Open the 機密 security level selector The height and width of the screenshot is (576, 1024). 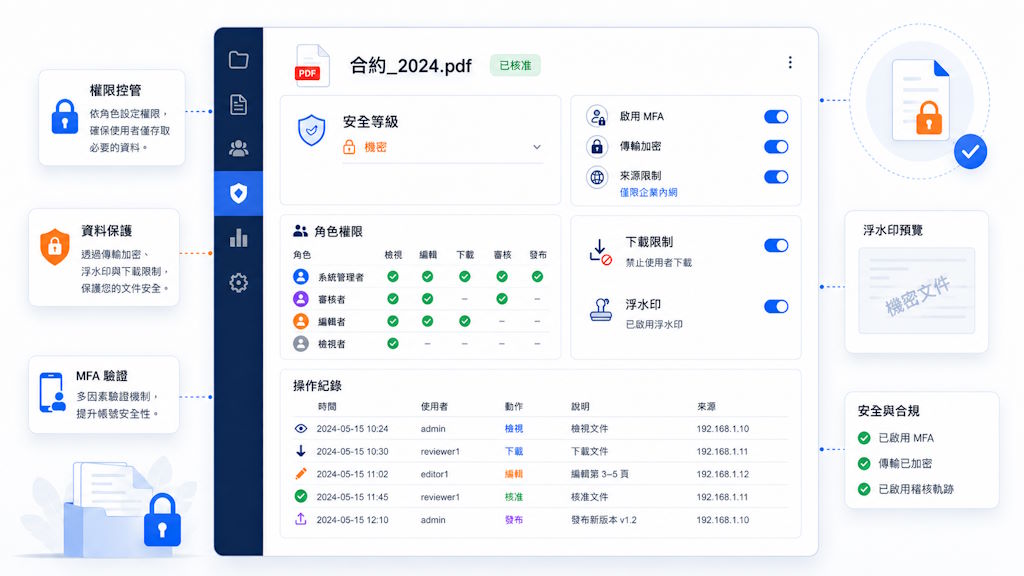[442, 148]
